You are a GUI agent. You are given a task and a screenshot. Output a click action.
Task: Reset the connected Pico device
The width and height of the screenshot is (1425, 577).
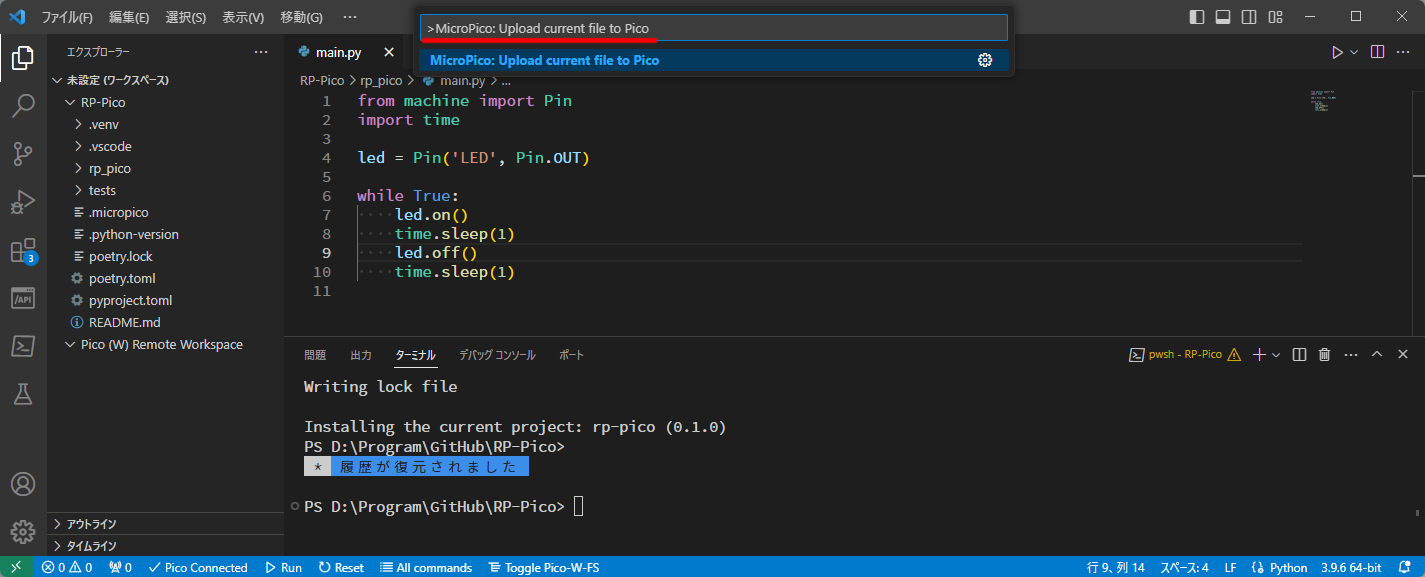[x=340, y=567]
